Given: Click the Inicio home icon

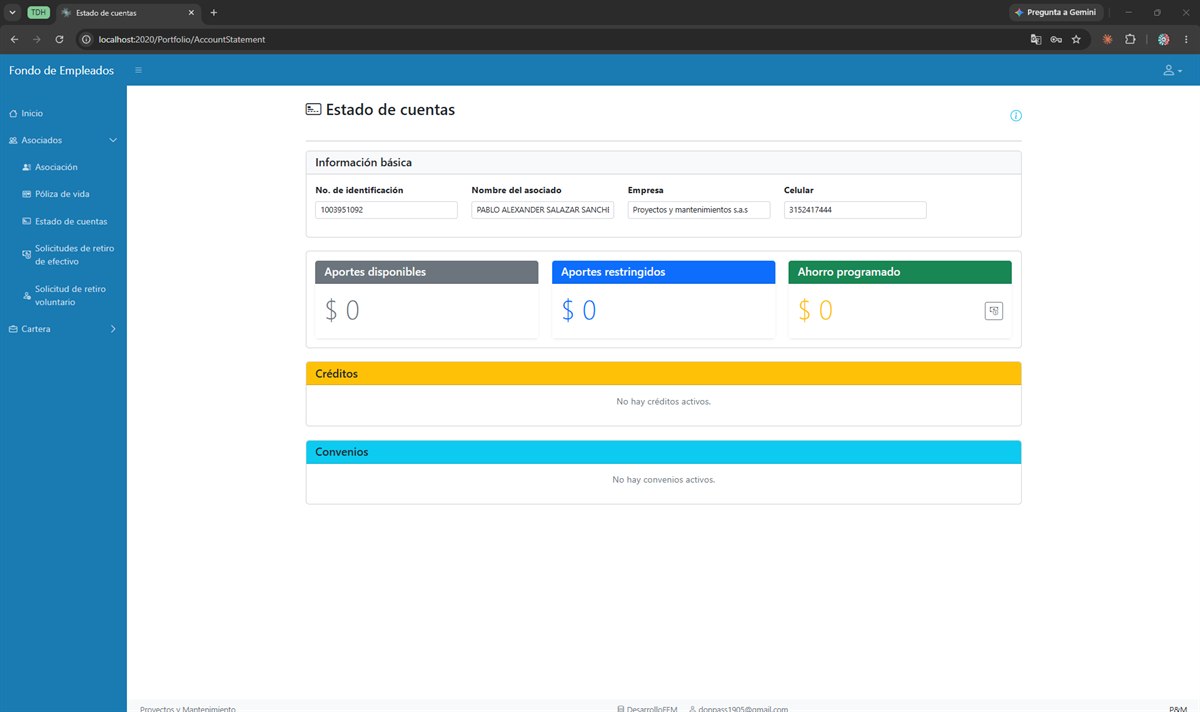Looking at the screenshot, I should (13, 114).
